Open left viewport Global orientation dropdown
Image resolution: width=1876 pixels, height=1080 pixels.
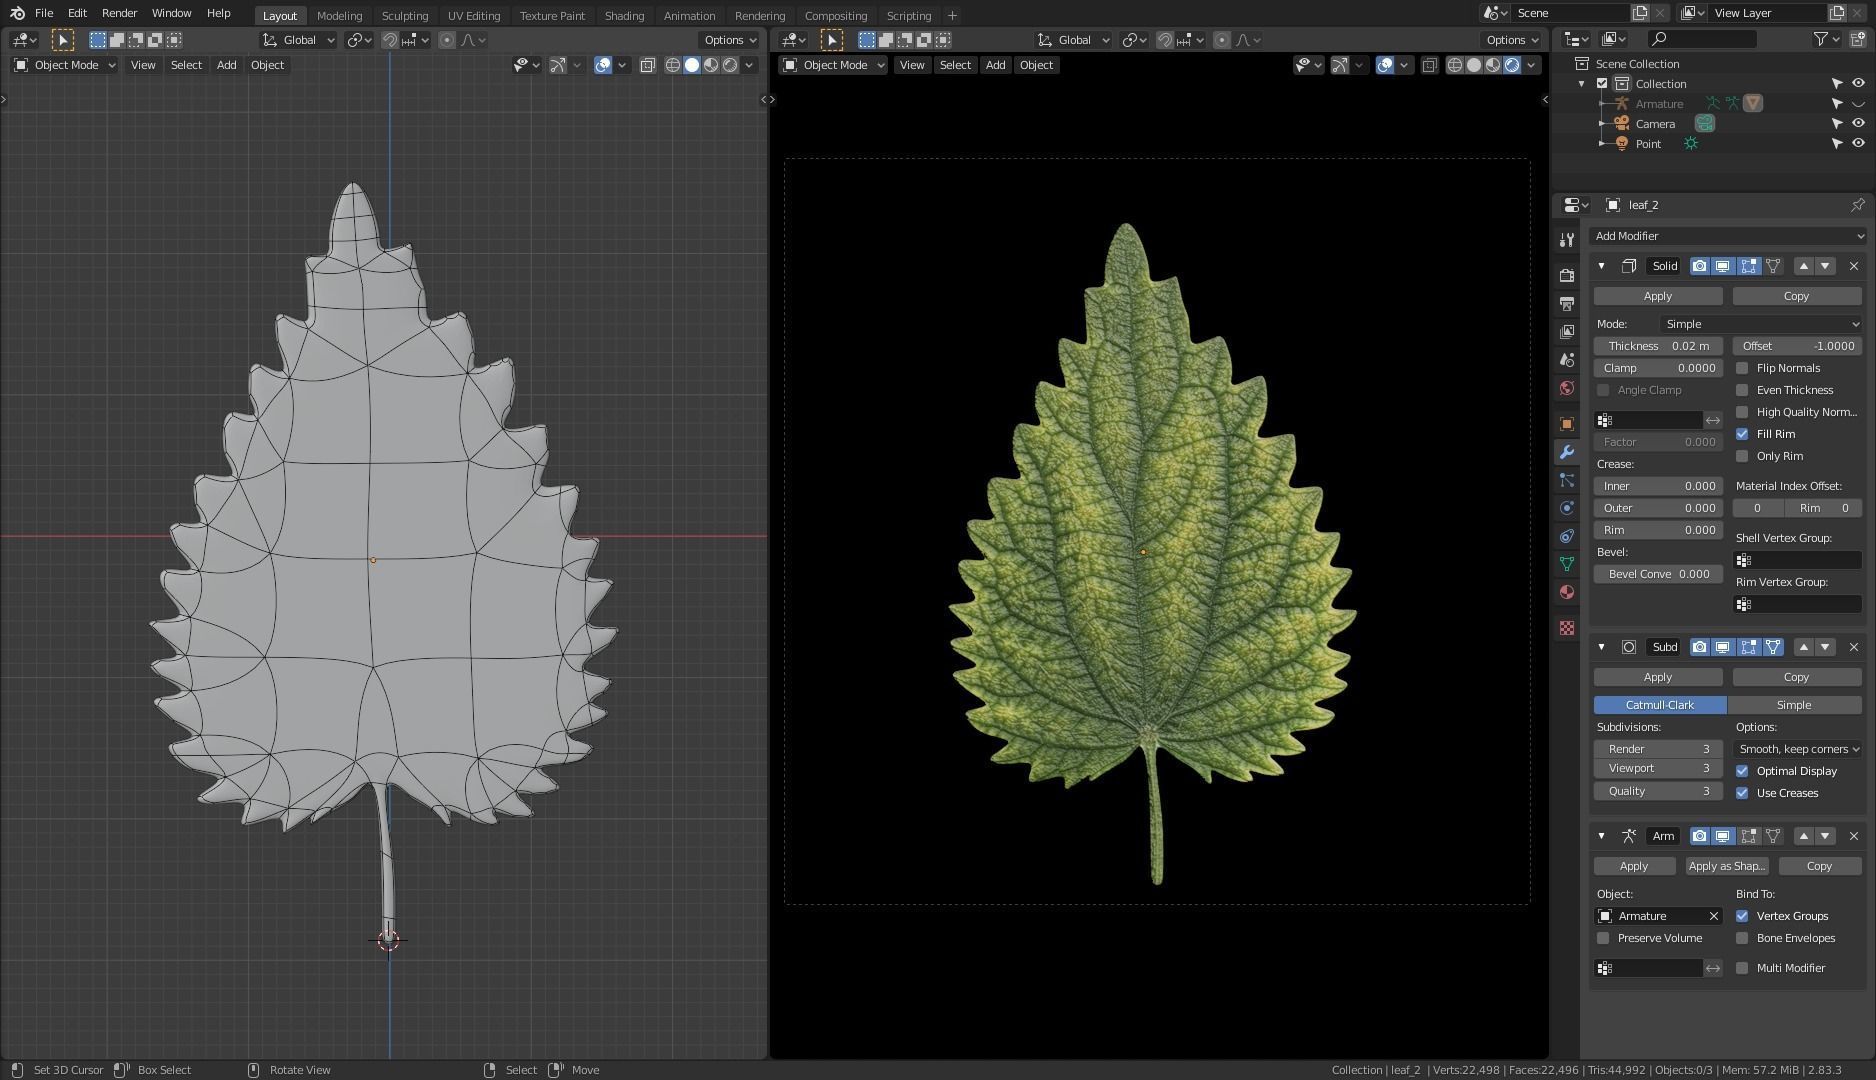click(x=299, y=40)
